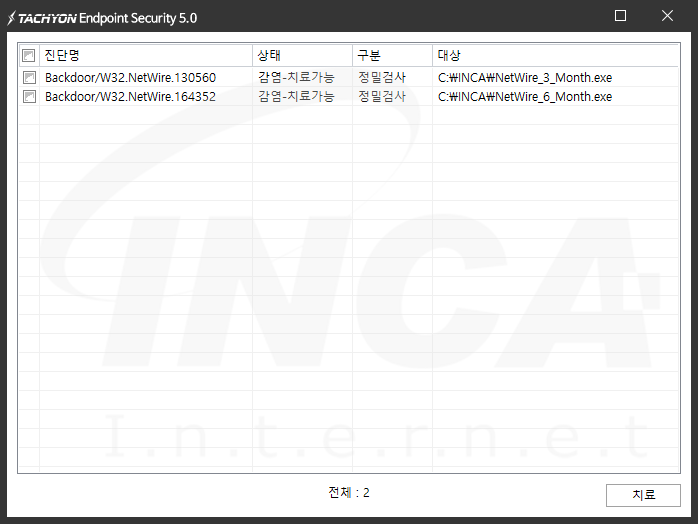Select the Backdoor/W32.NetWire.130560 detection name
698x524 pixels.
(130, 77)
